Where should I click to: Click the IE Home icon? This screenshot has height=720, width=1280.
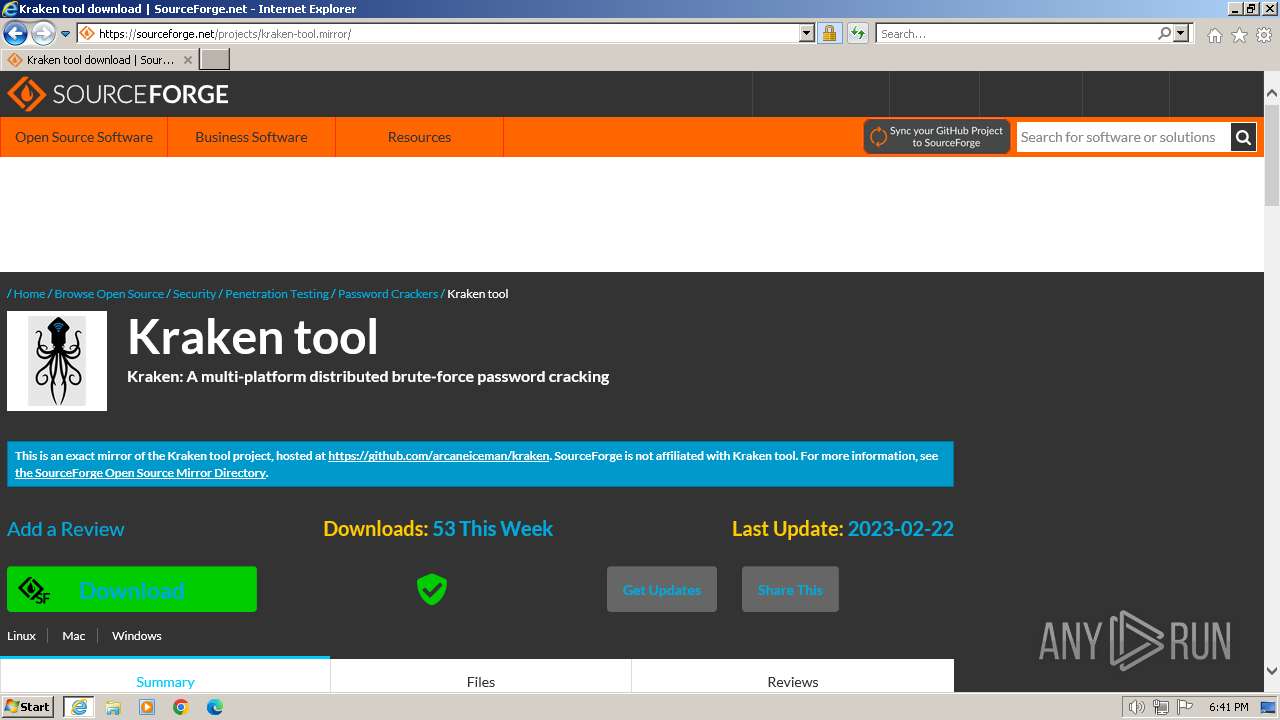[x=1214, y=35]
